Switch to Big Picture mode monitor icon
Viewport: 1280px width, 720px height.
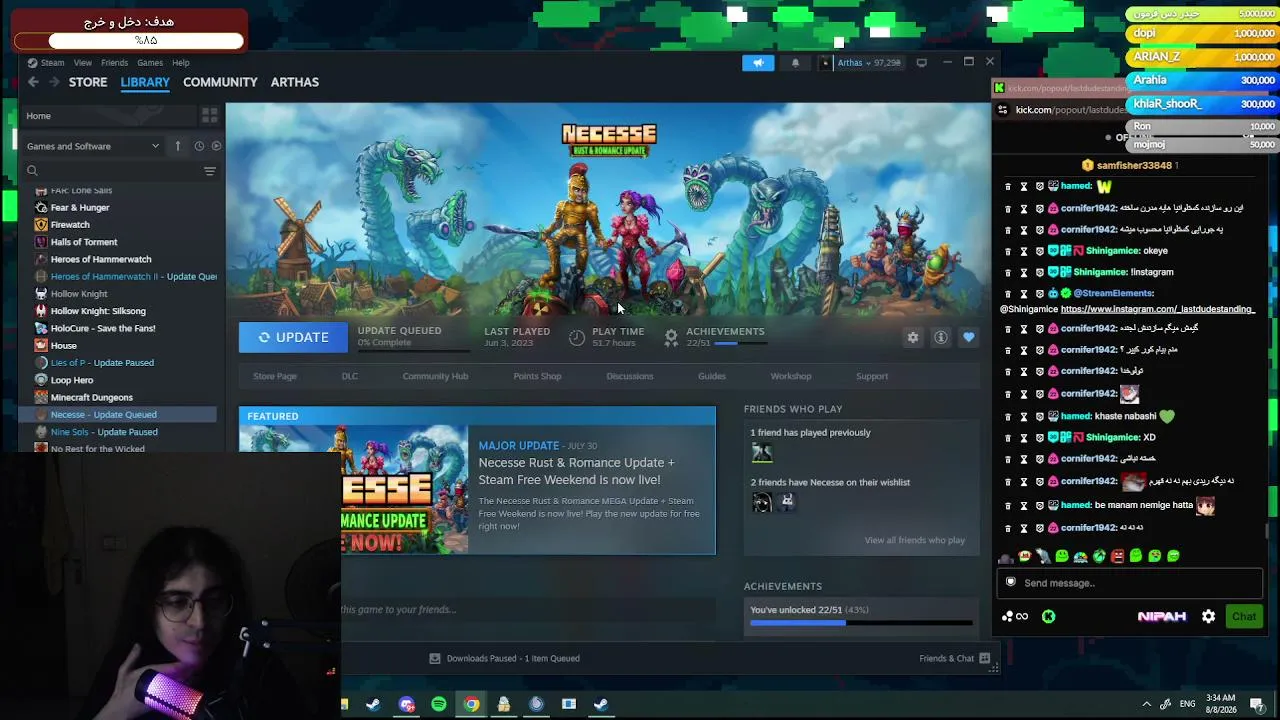pos(921,63)
